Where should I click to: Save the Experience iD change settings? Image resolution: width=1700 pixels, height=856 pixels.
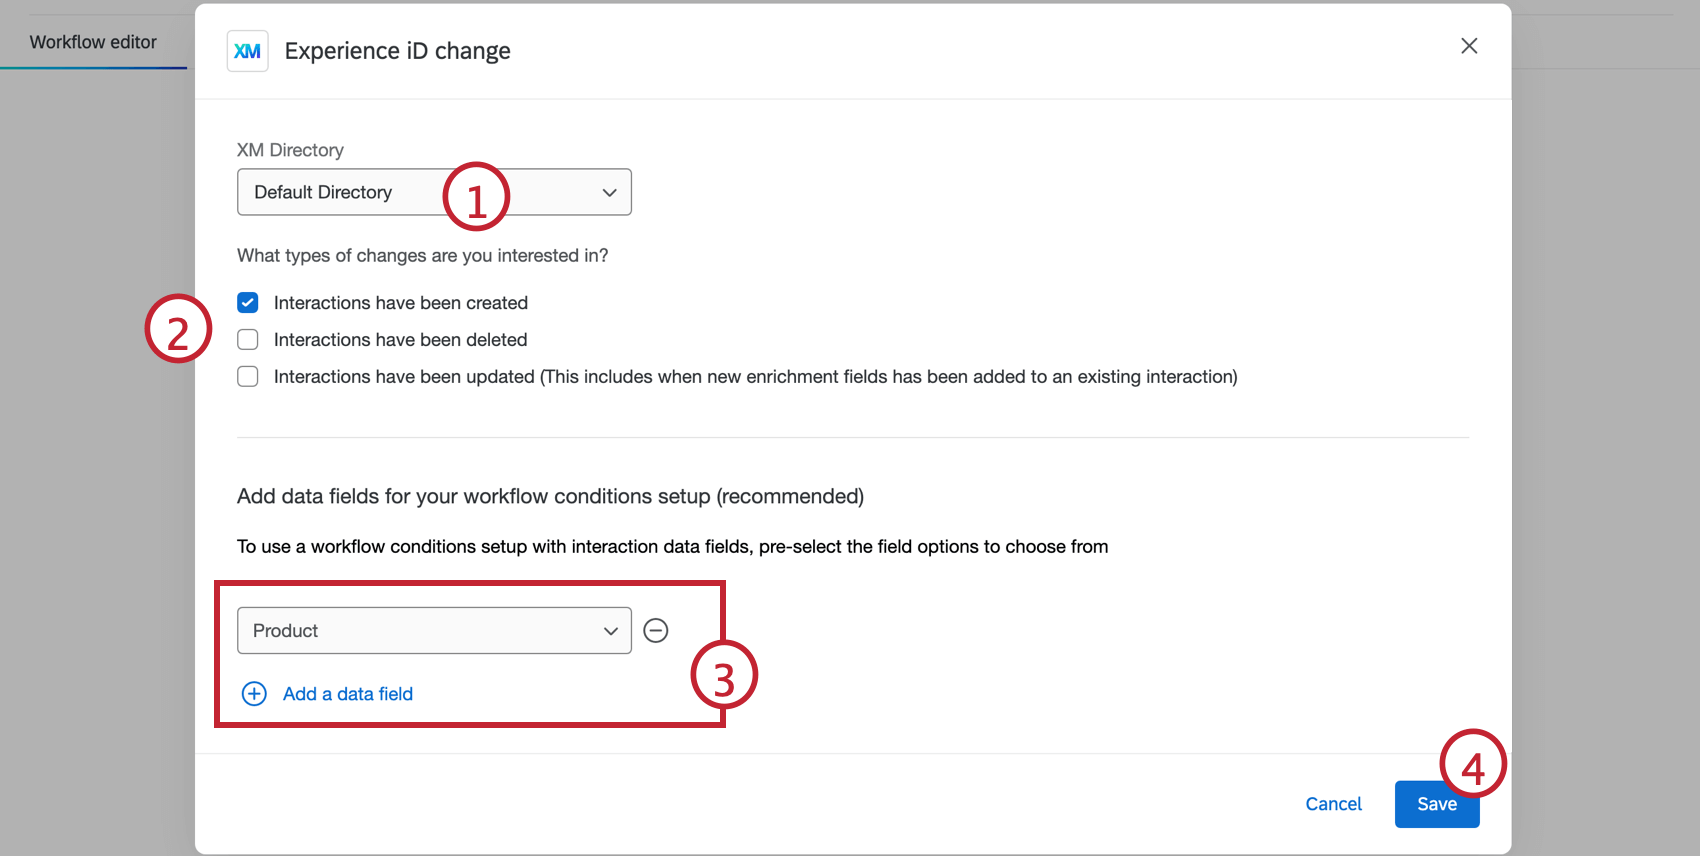1437,804
